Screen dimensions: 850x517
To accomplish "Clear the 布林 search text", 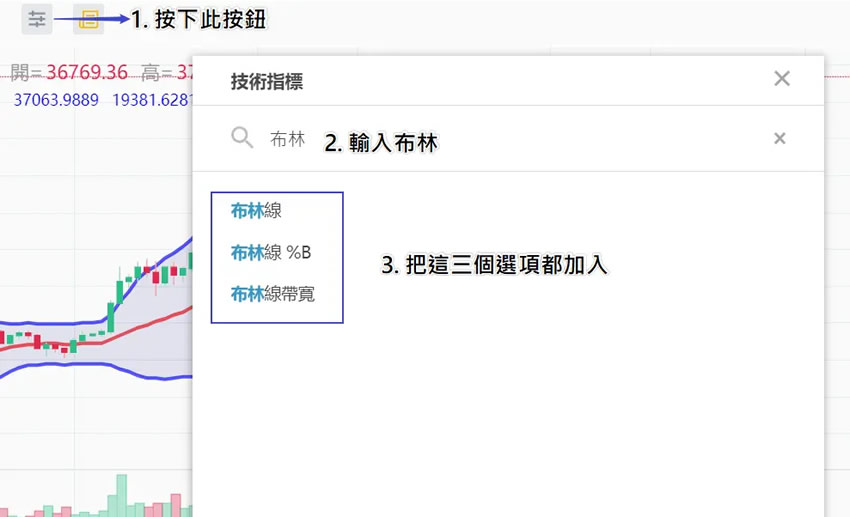I will pos(780,139).
